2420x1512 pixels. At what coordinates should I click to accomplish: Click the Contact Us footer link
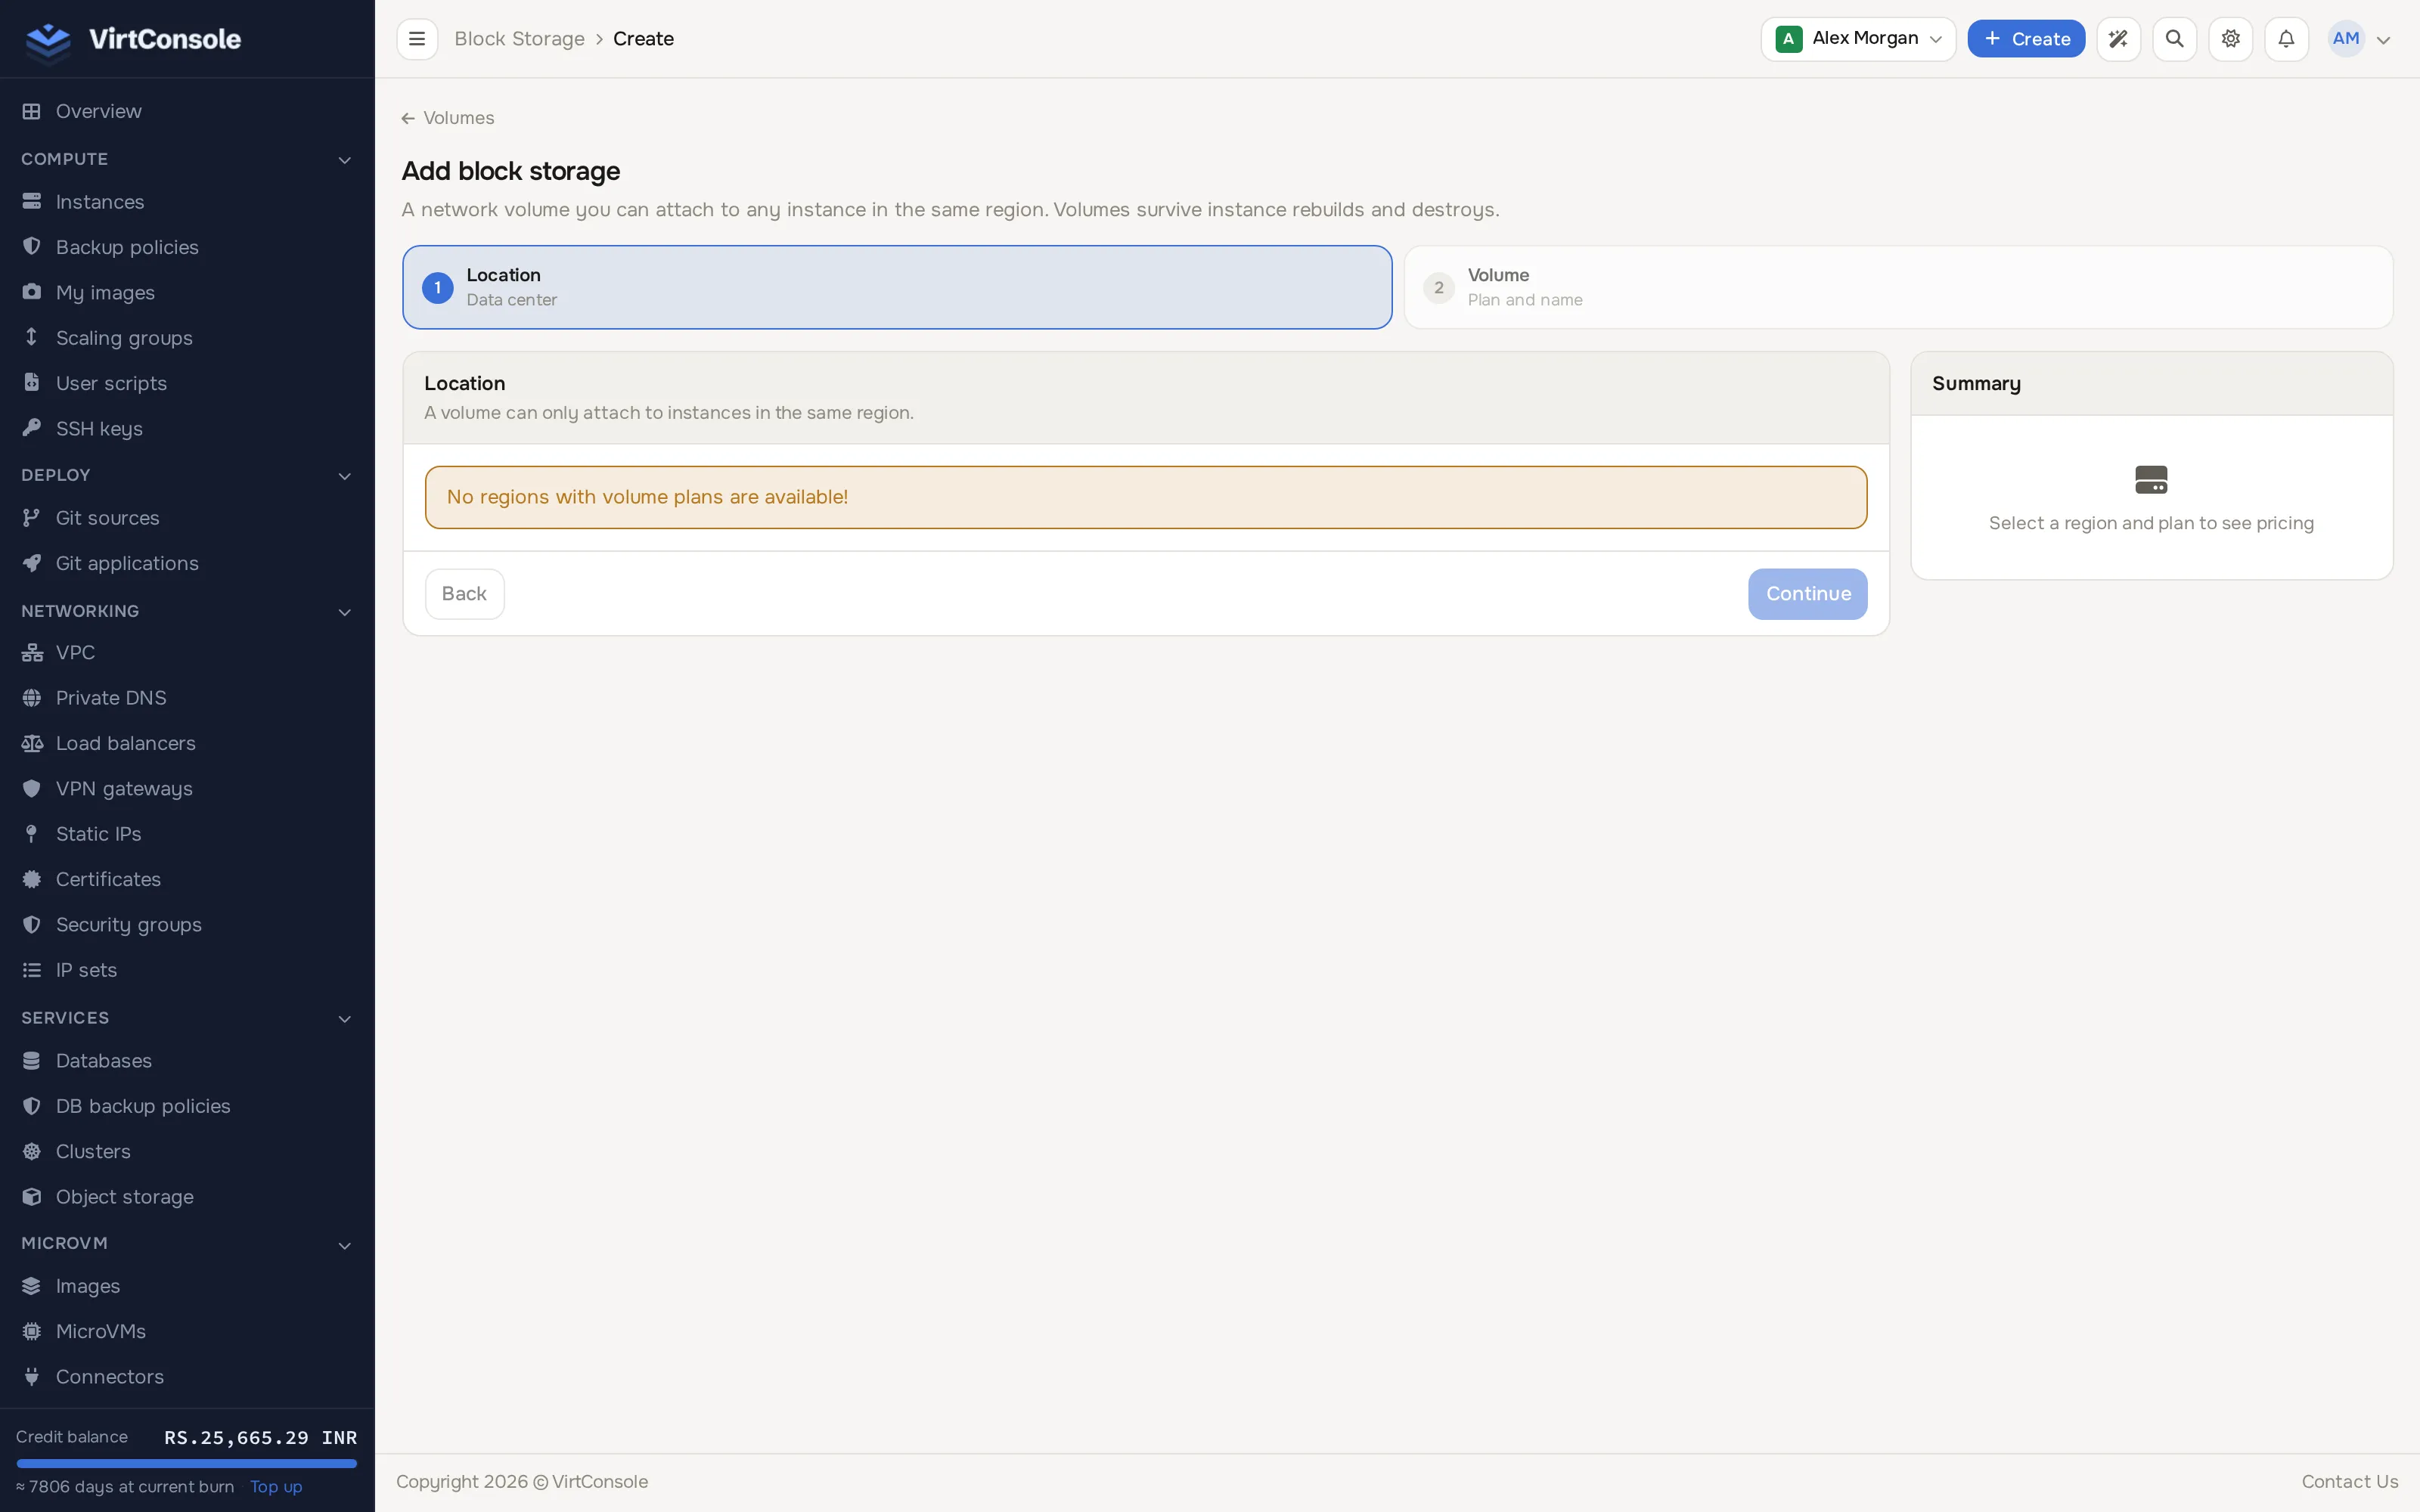click(2349, 1482)
